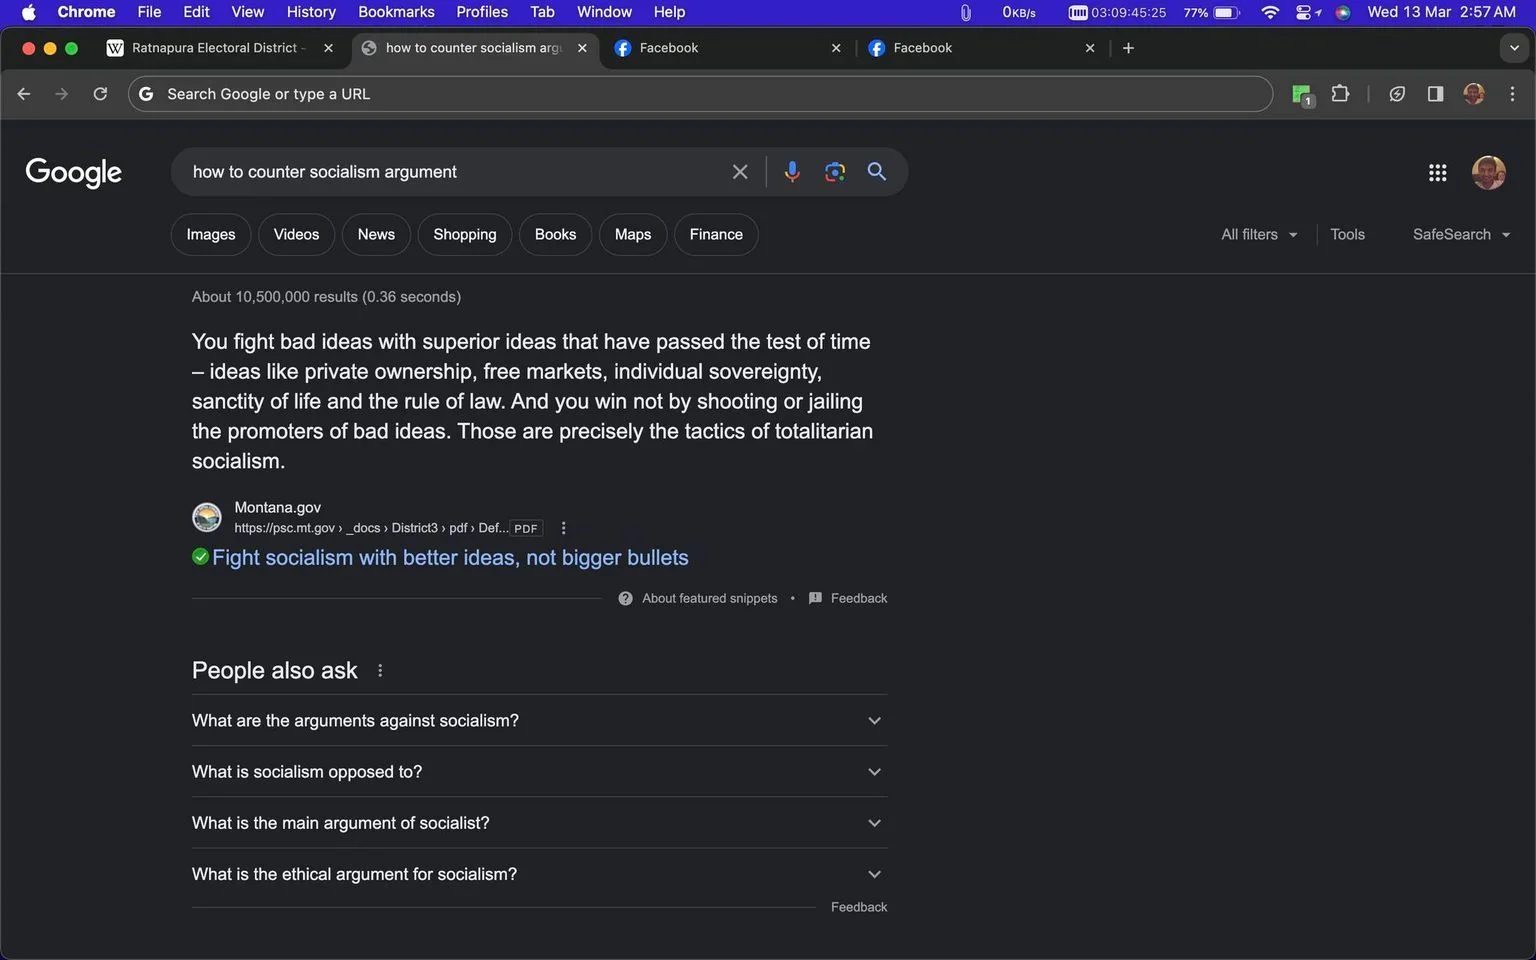Image resolution: width=1536 pixels, height=960 pixels.
Task: Click Feedback below the featured snippet
Action: coord(859,598)
